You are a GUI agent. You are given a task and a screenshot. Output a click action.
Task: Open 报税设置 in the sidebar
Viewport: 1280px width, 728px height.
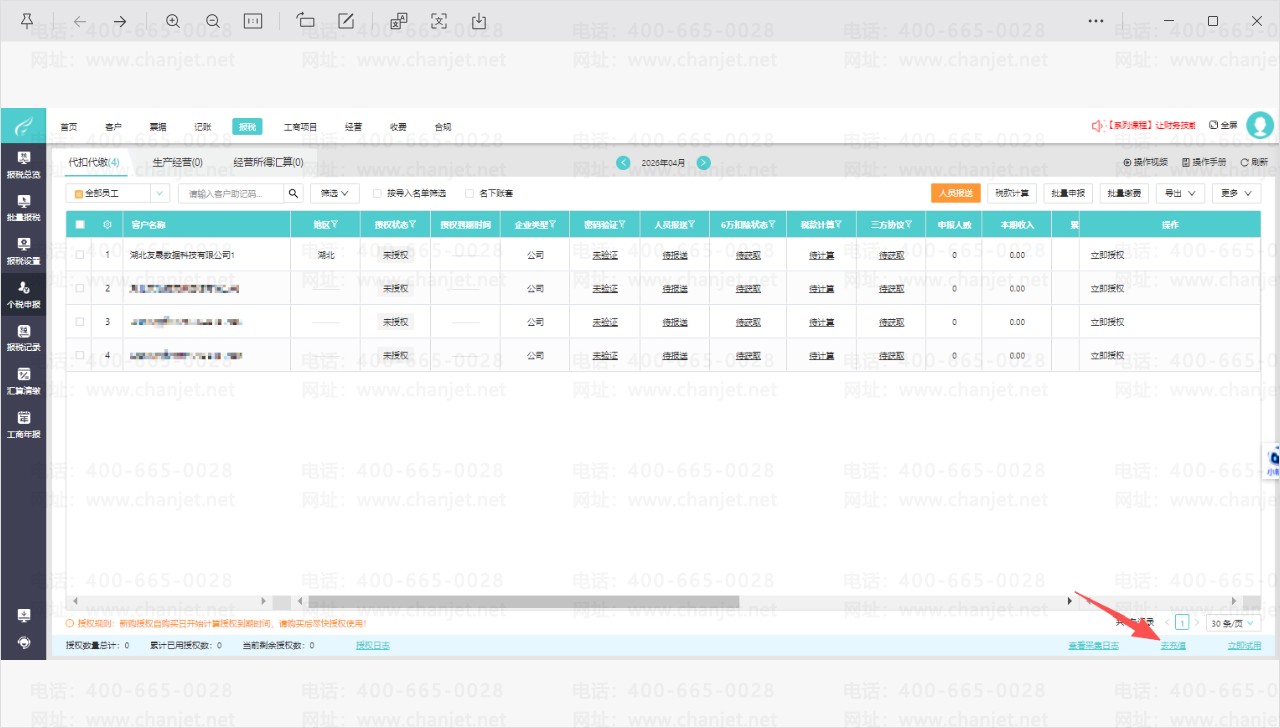24,251
